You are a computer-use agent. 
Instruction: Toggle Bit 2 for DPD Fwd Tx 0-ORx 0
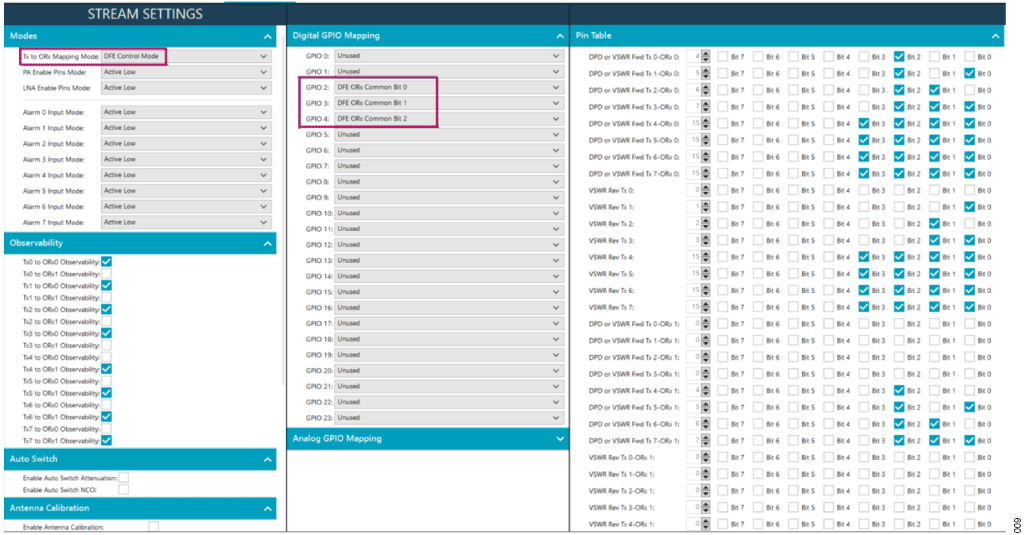pos(899,57)
